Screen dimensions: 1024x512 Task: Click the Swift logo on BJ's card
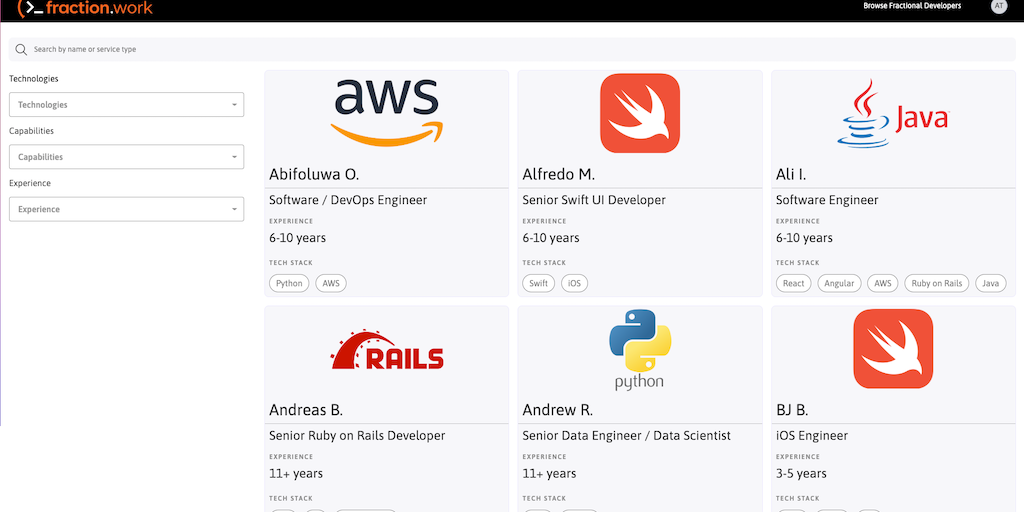coord(893,348)
